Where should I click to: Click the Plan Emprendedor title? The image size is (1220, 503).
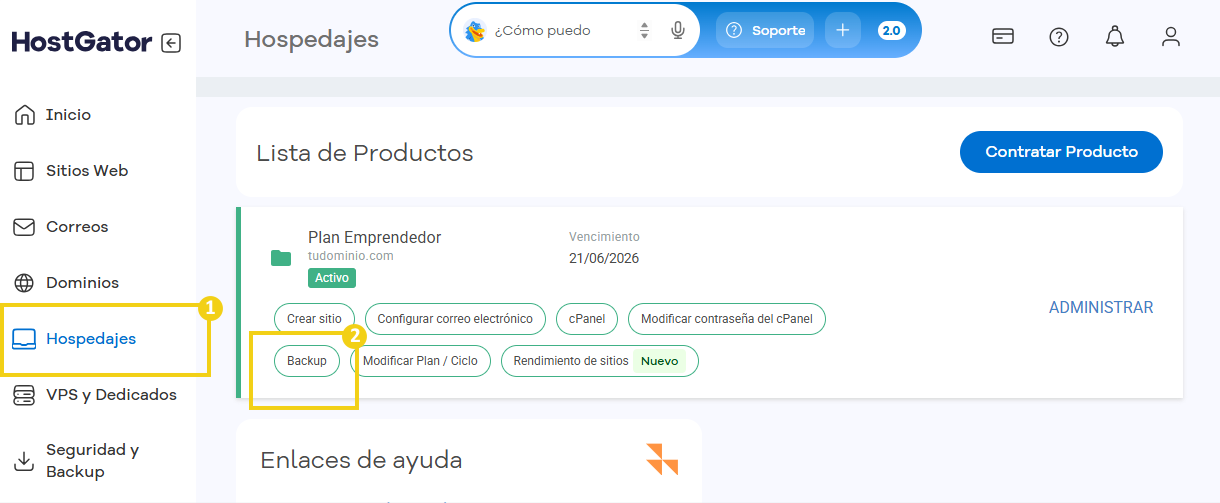point(375,238)
